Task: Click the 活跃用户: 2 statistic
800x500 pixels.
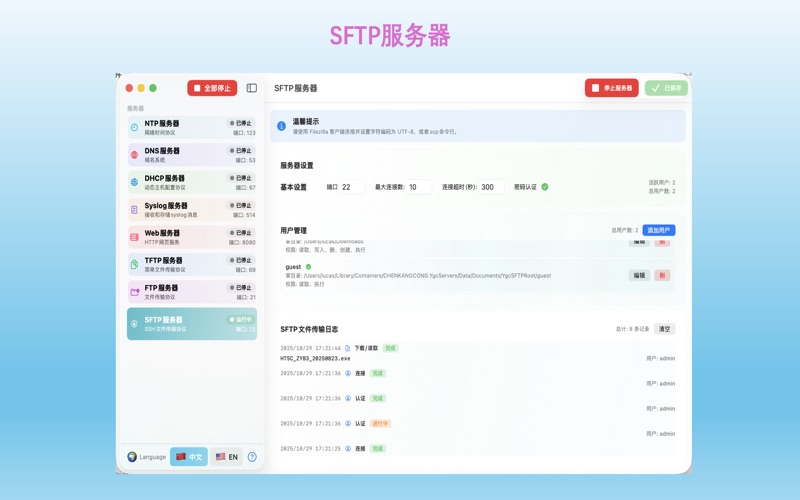Action: pos(662,182)
